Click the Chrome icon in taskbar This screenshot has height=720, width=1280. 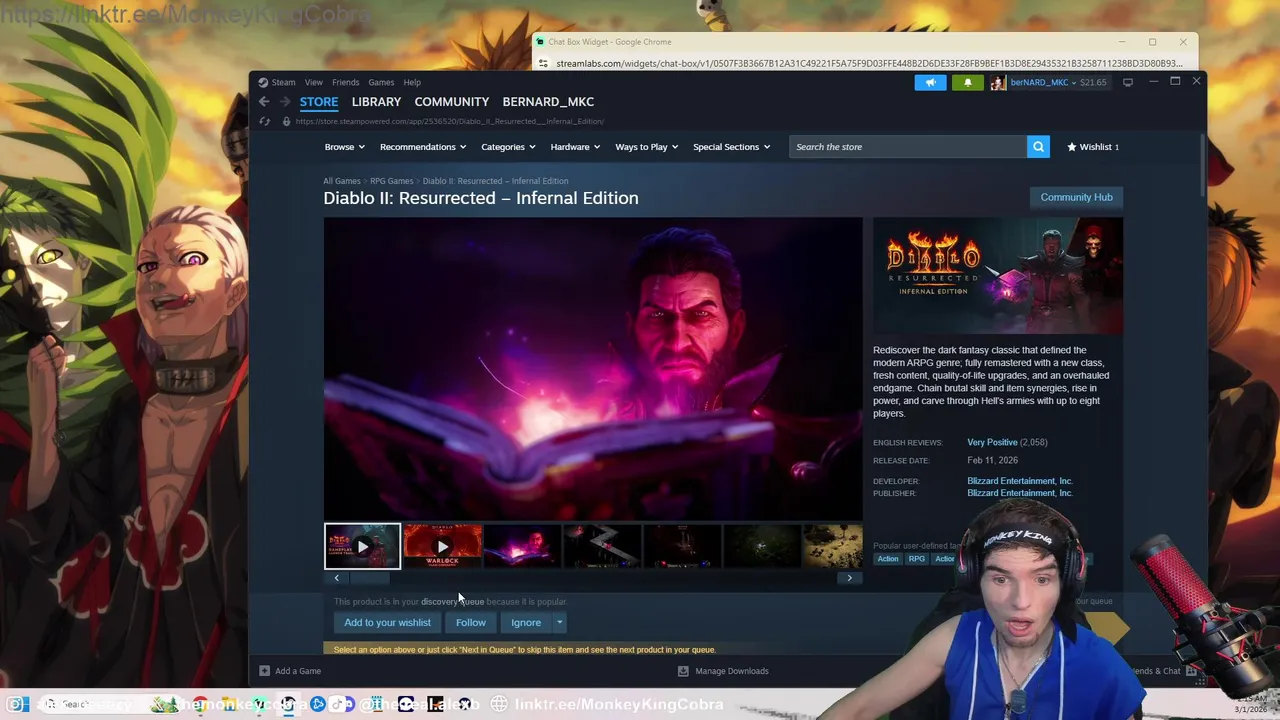[201, 704]
